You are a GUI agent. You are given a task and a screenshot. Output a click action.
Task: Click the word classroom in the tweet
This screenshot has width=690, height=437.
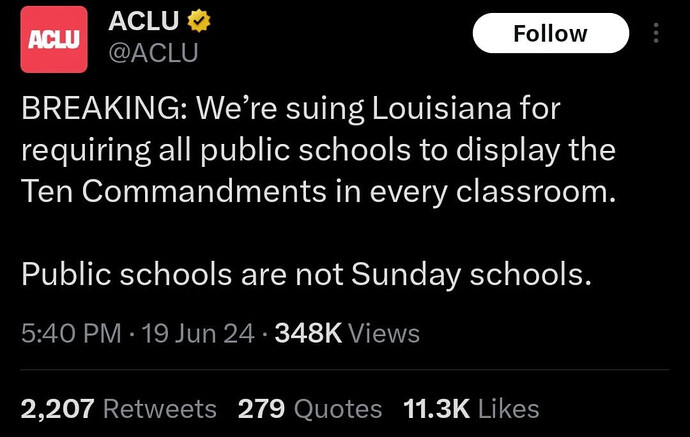(537, 190)
